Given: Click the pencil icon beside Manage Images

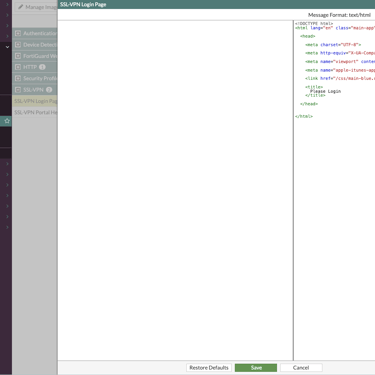Looking at the screenshot, I should point(21,7).
